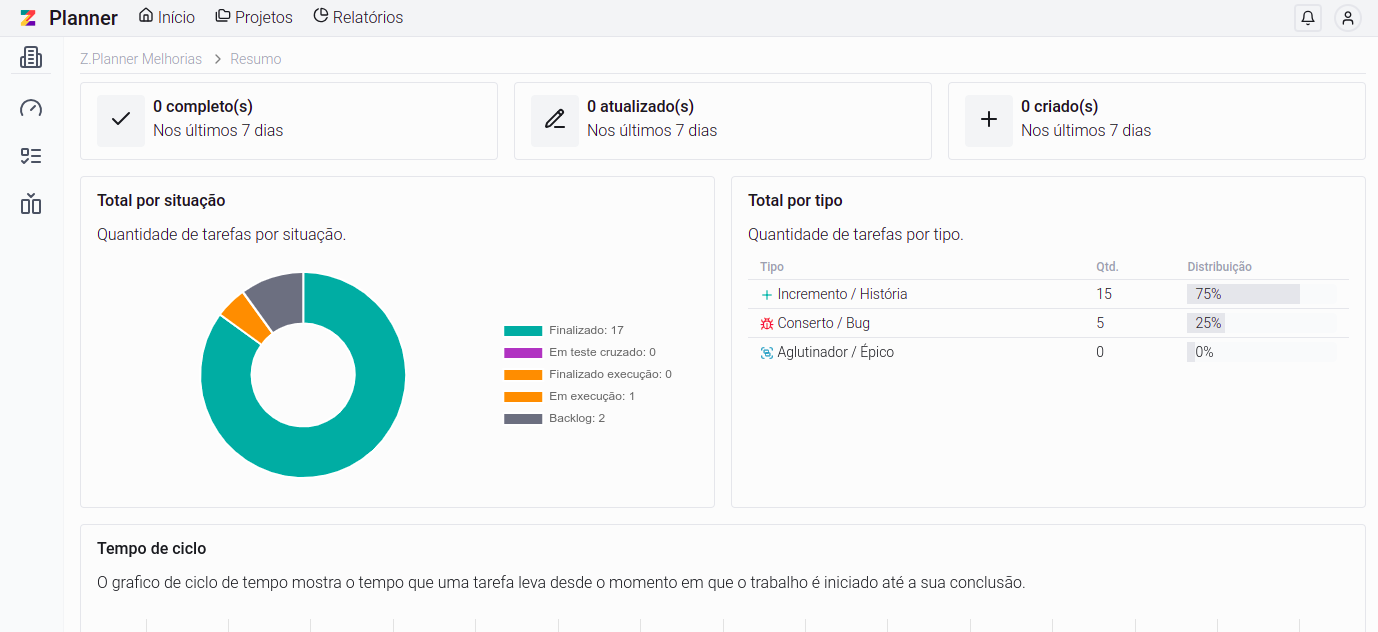Click the checkmark icon in completos card
Image resolution: width=1378 pixels, height=632 pixels.
coord(121,119)
